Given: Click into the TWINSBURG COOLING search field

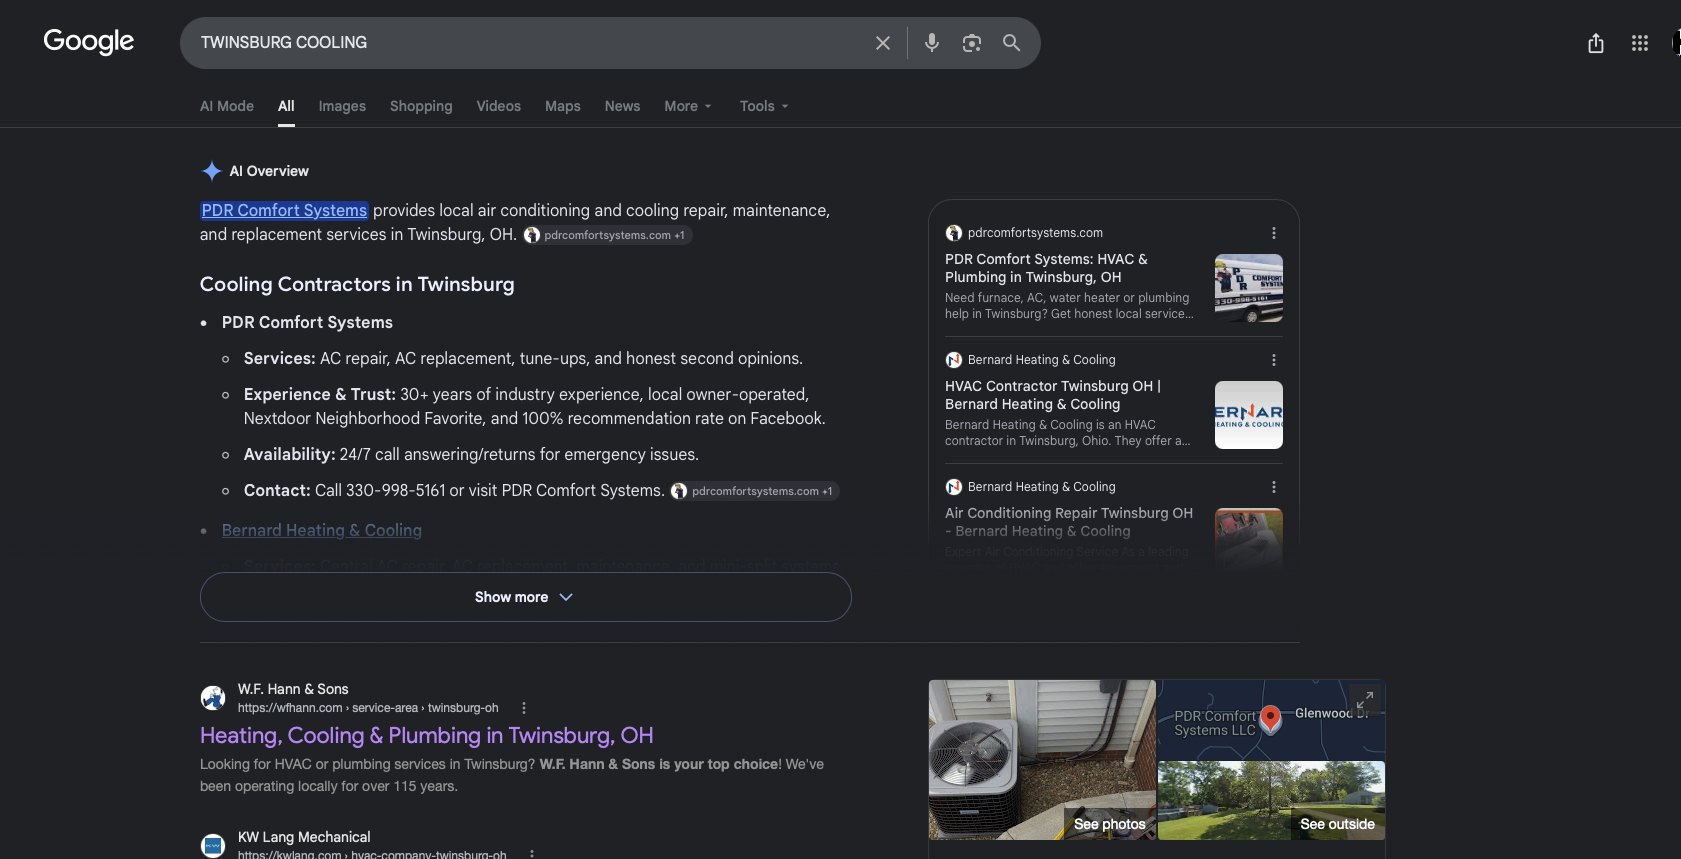Looking at the screenshot, I should point(530,43).
